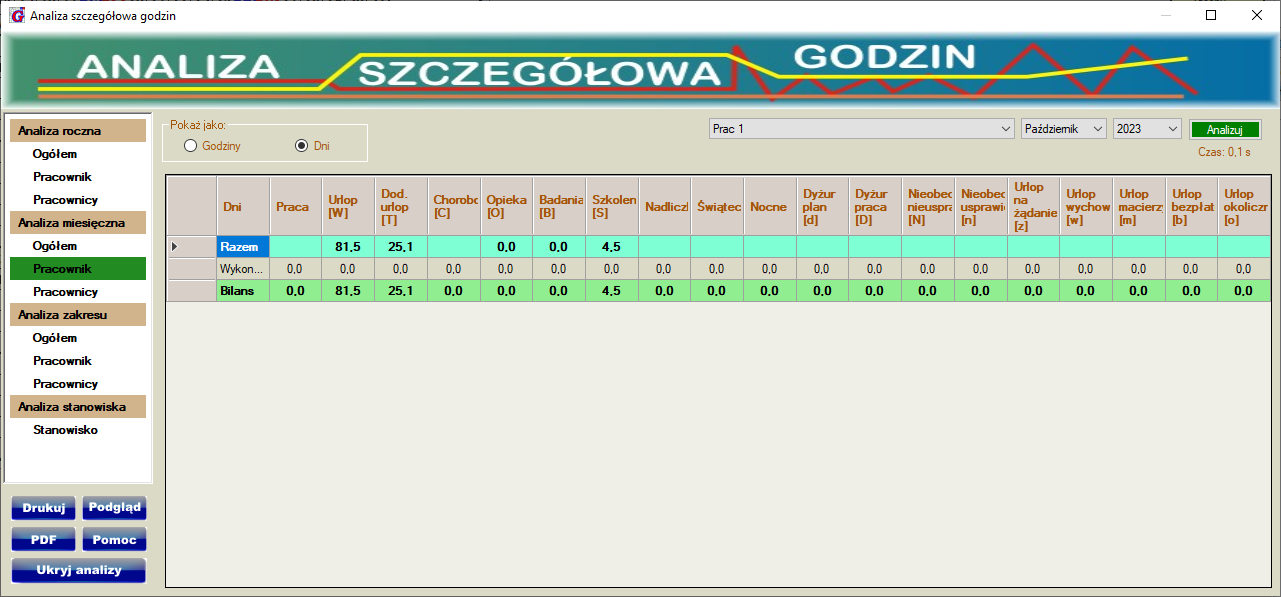
Task: Select the Godziny radio button
Action: tap(190, 146)
